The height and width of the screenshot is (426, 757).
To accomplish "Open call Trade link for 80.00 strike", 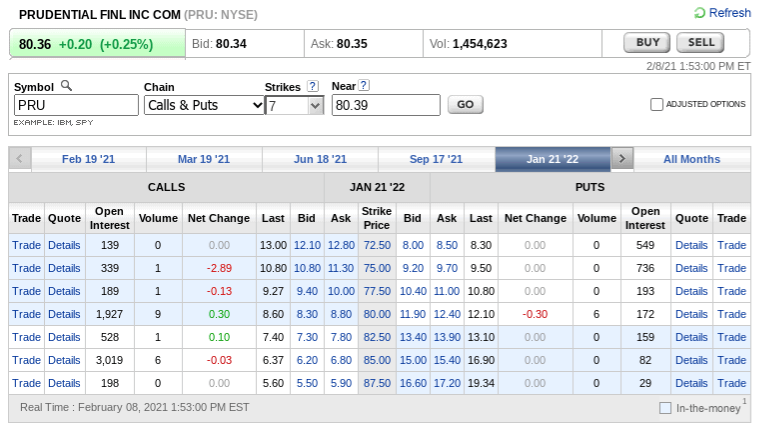I will click(x=27, y=314).
